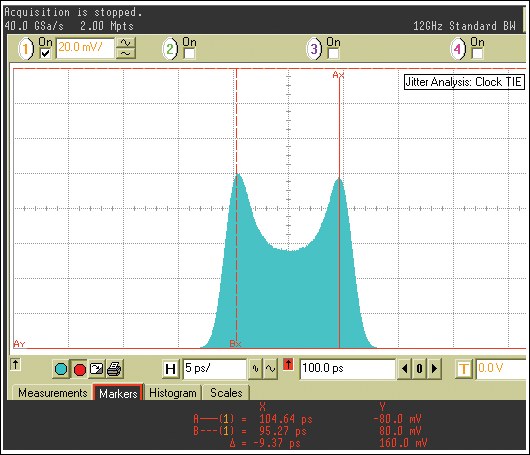This screenshot has height=455, width=530.
Task: Enable the channel 2 On checkbox
Action: click(x=189, y=53)
